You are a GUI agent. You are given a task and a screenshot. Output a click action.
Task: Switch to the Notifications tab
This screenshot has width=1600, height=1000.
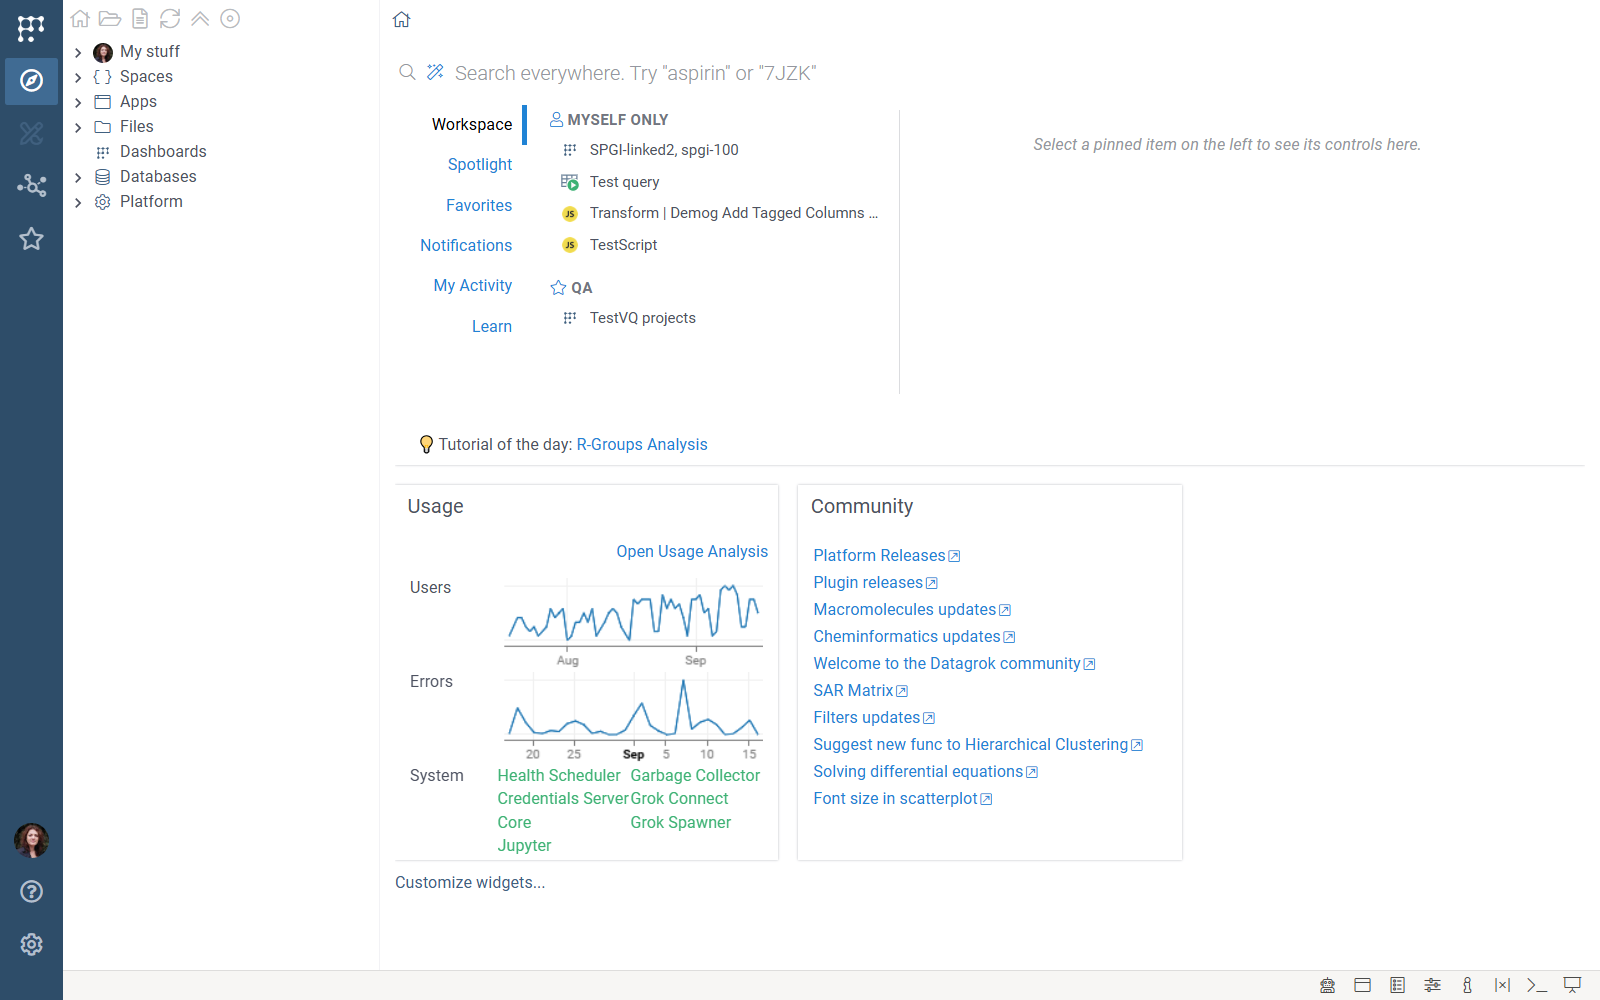tap(466, 246)
